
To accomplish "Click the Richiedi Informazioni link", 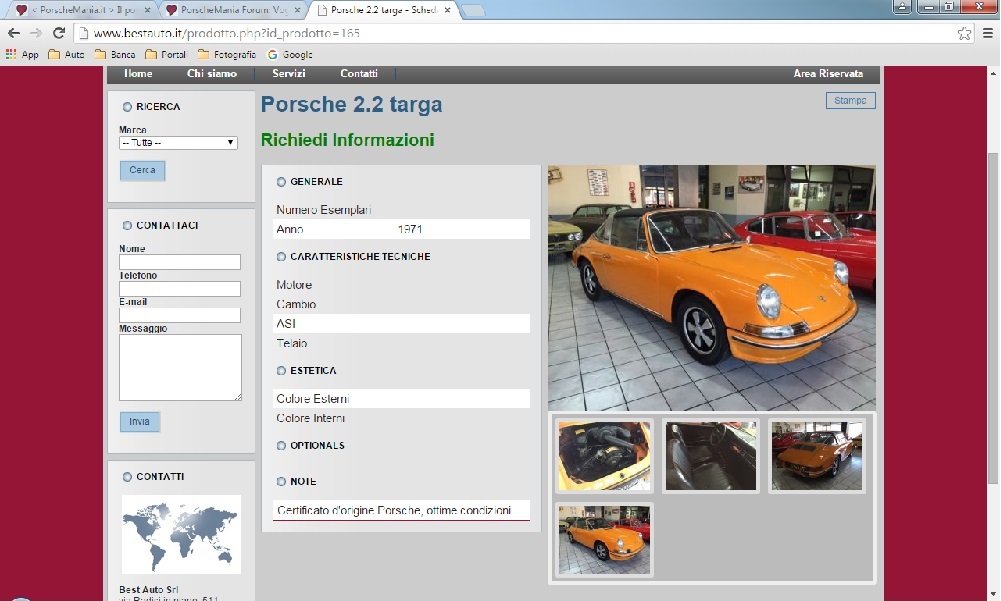I will (347, 140).
